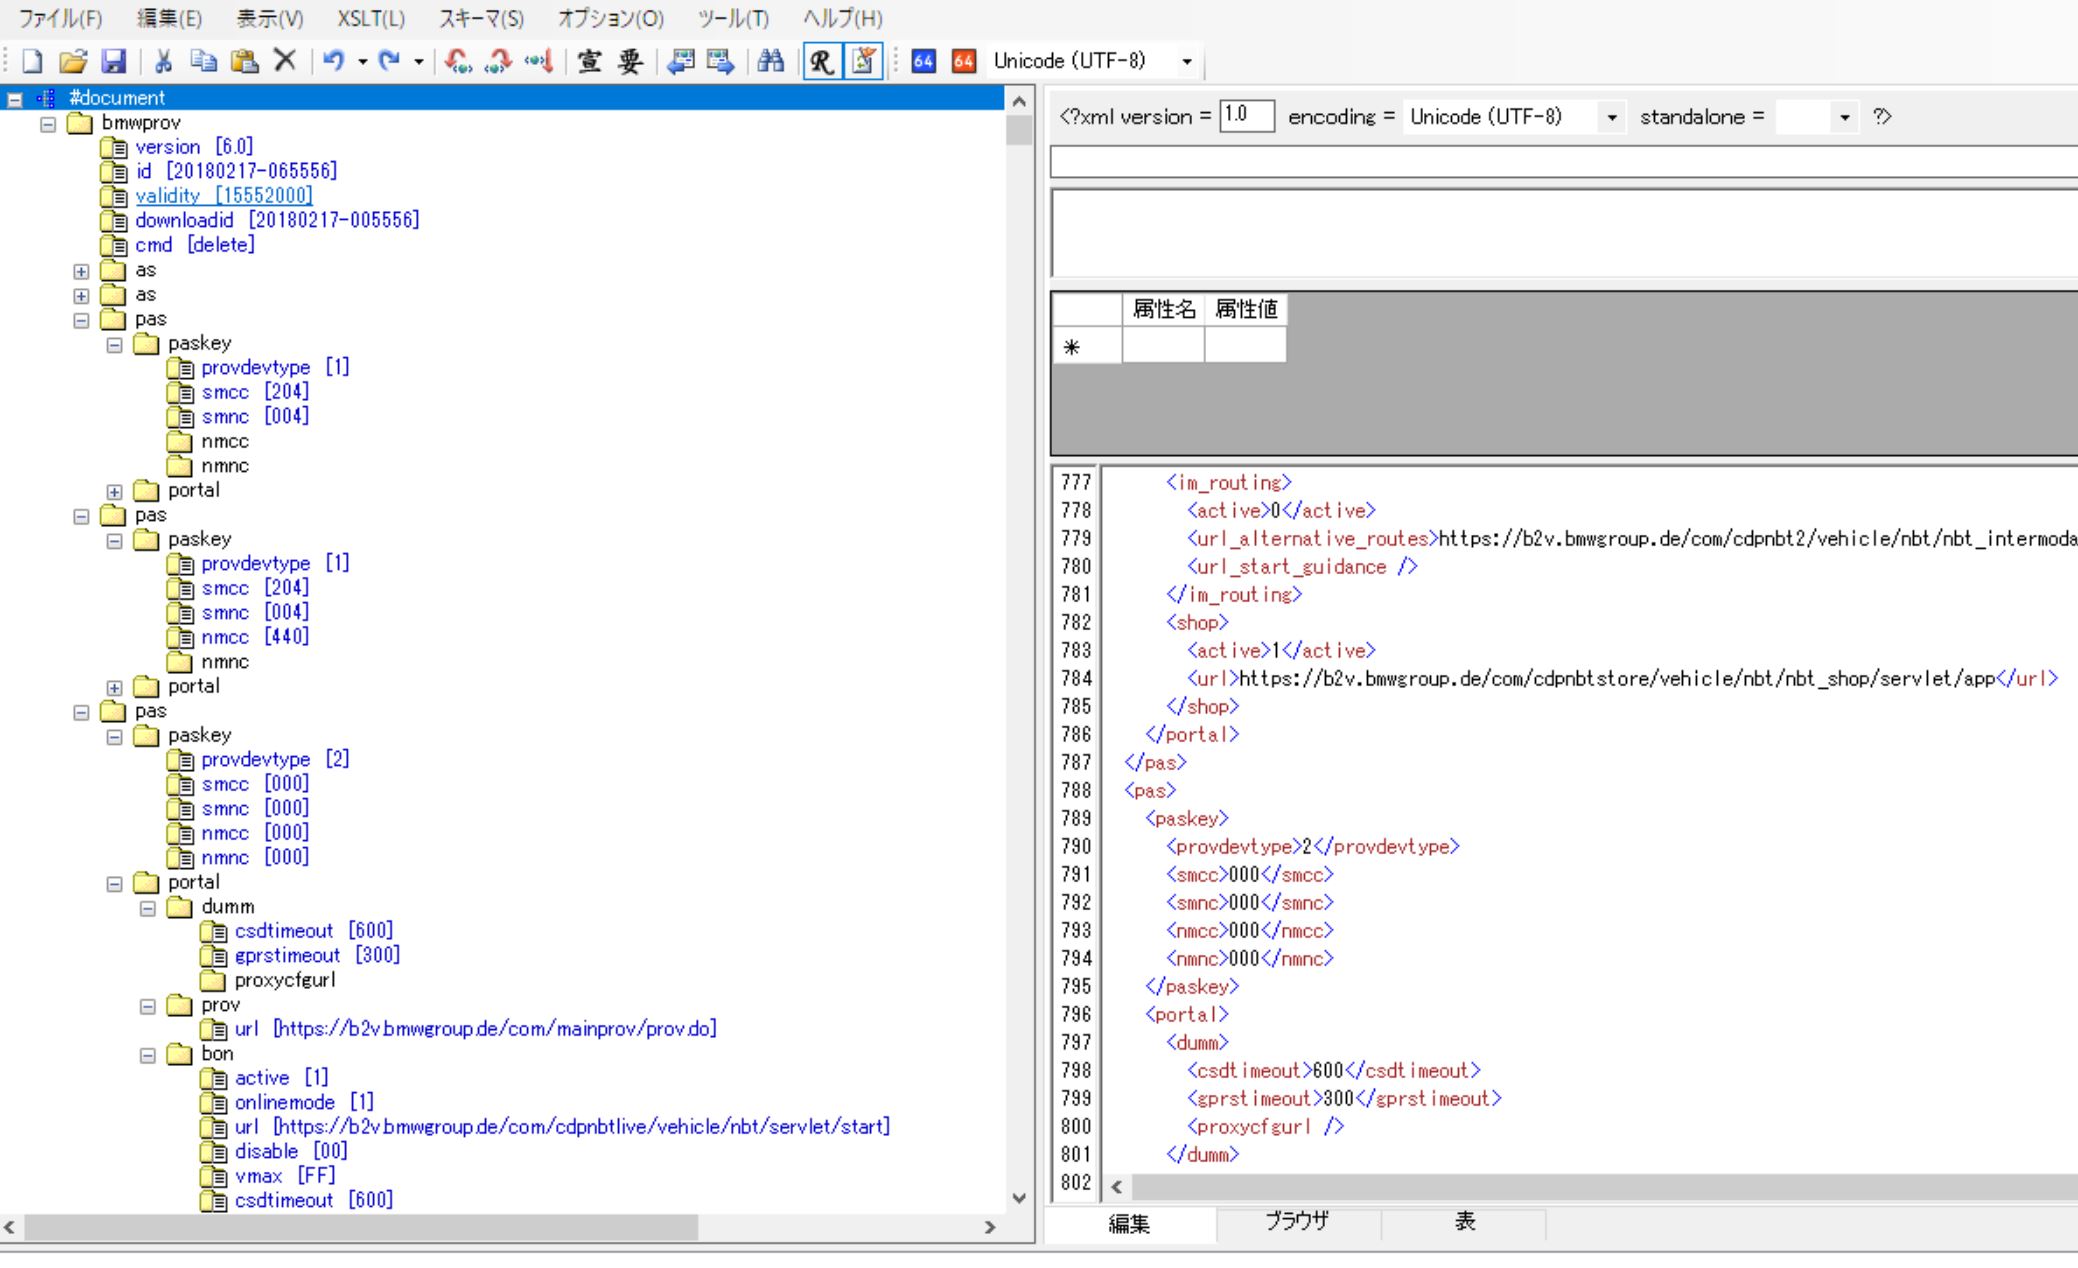Select gprstimeout [300] tree node
Image resolution: width=2078 pixels, height=1268 pixels.
tap(317, 955)
